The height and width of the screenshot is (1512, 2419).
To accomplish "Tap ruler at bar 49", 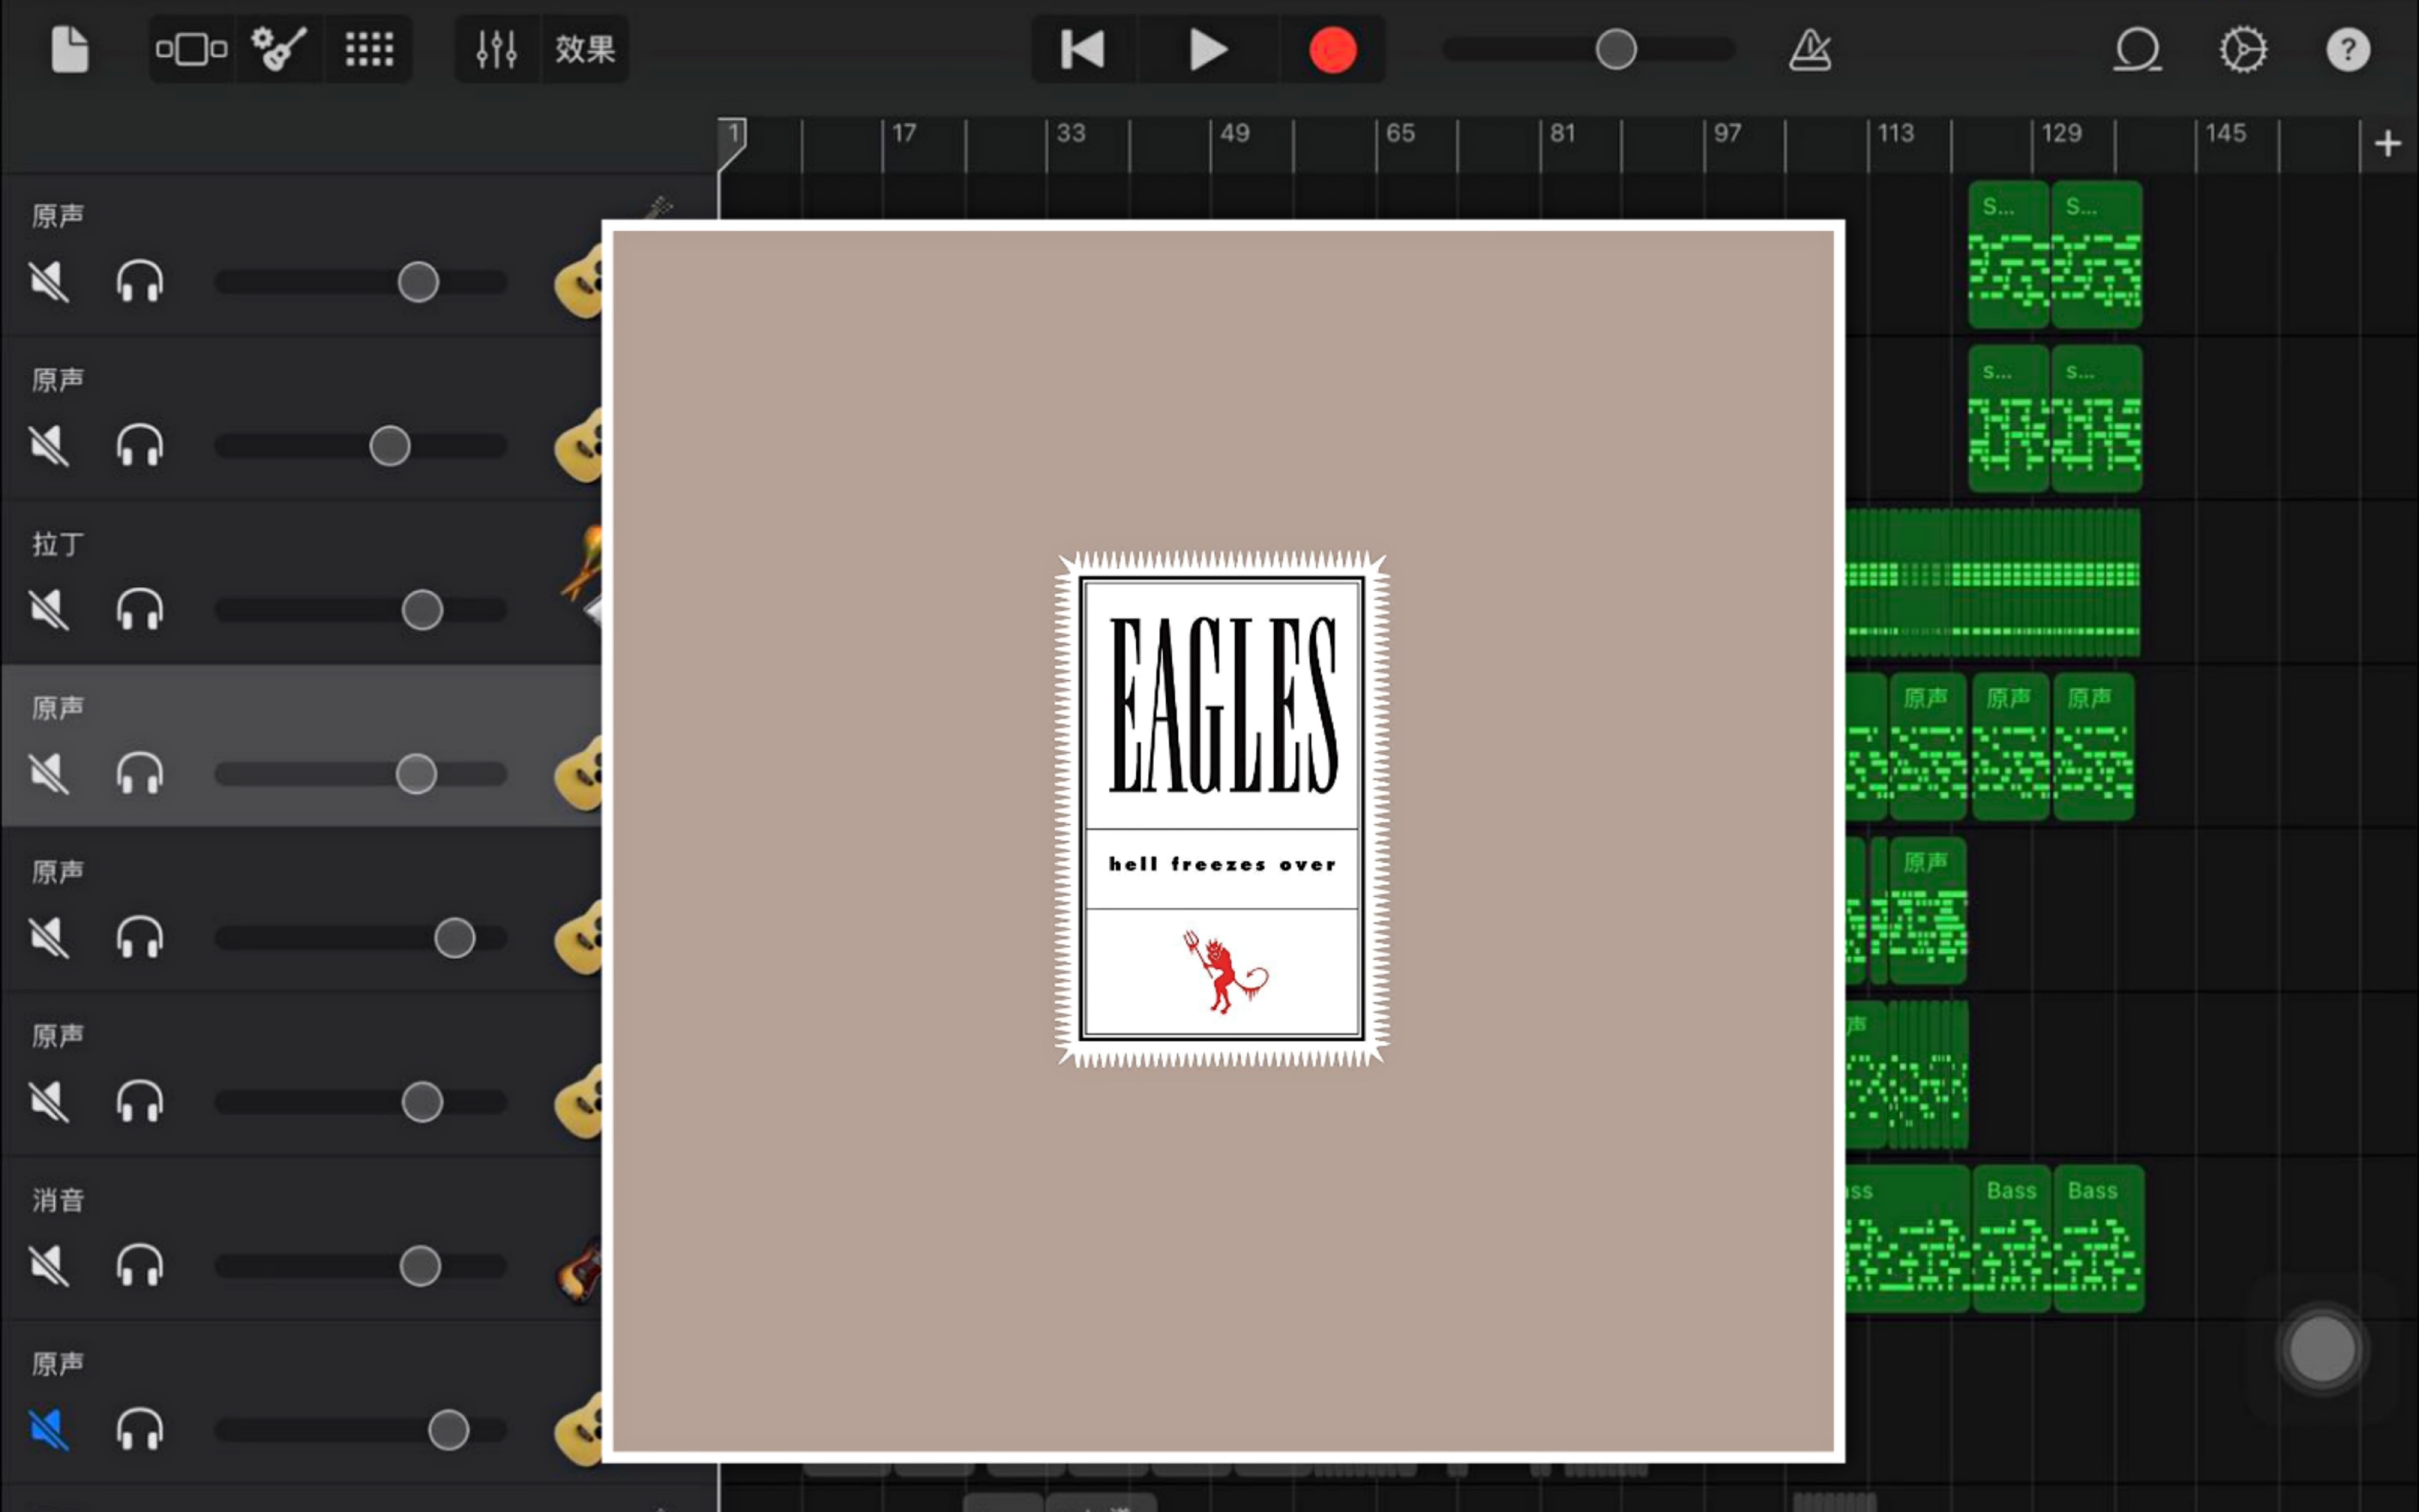I will 1235,133.
